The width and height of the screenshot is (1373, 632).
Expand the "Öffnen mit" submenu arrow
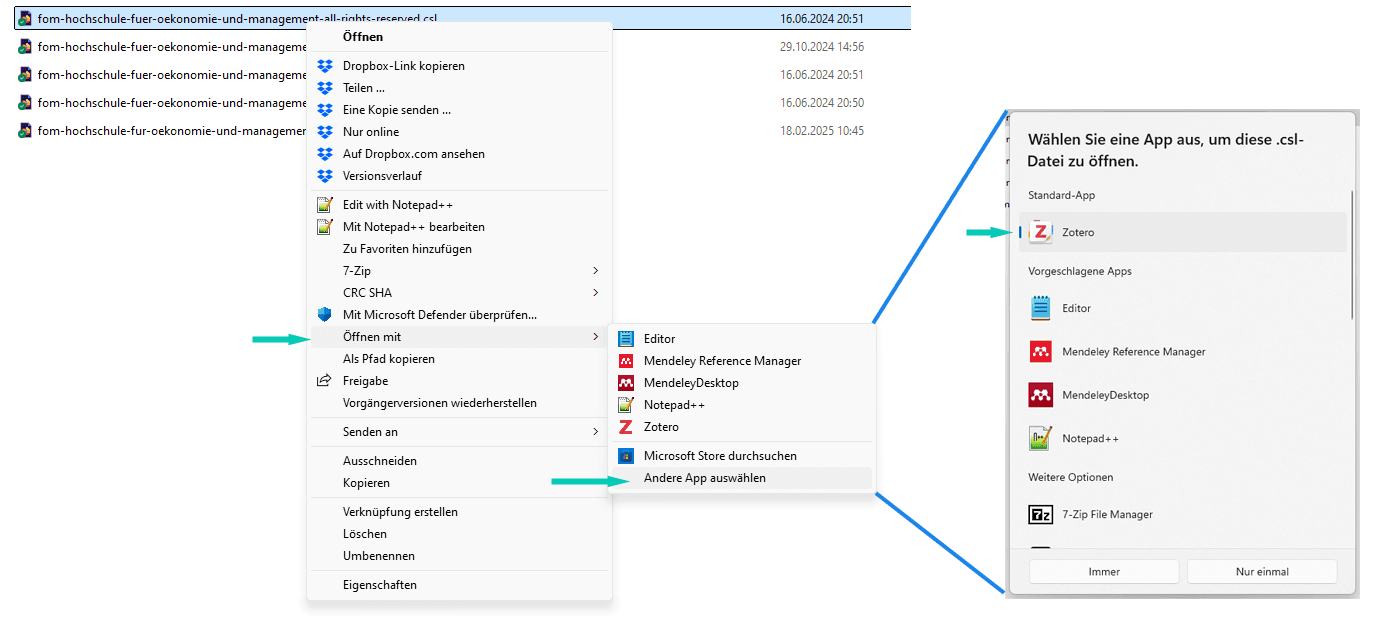[596, 337]
